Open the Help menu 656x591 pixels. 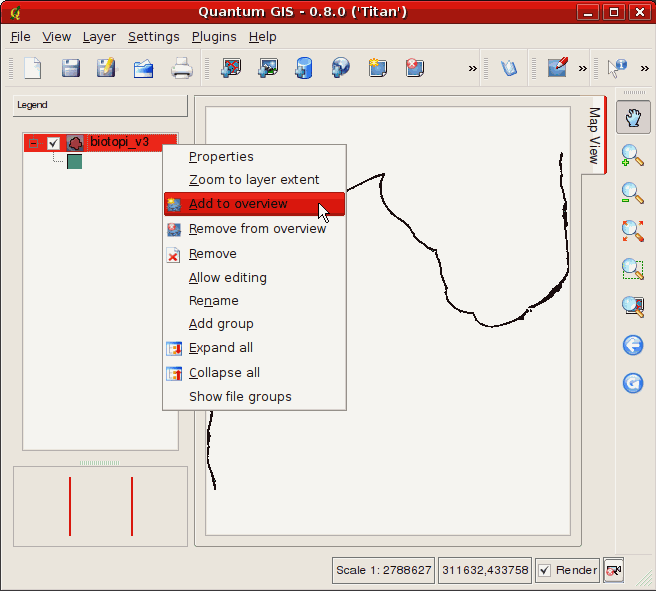(x=262, y=37)
